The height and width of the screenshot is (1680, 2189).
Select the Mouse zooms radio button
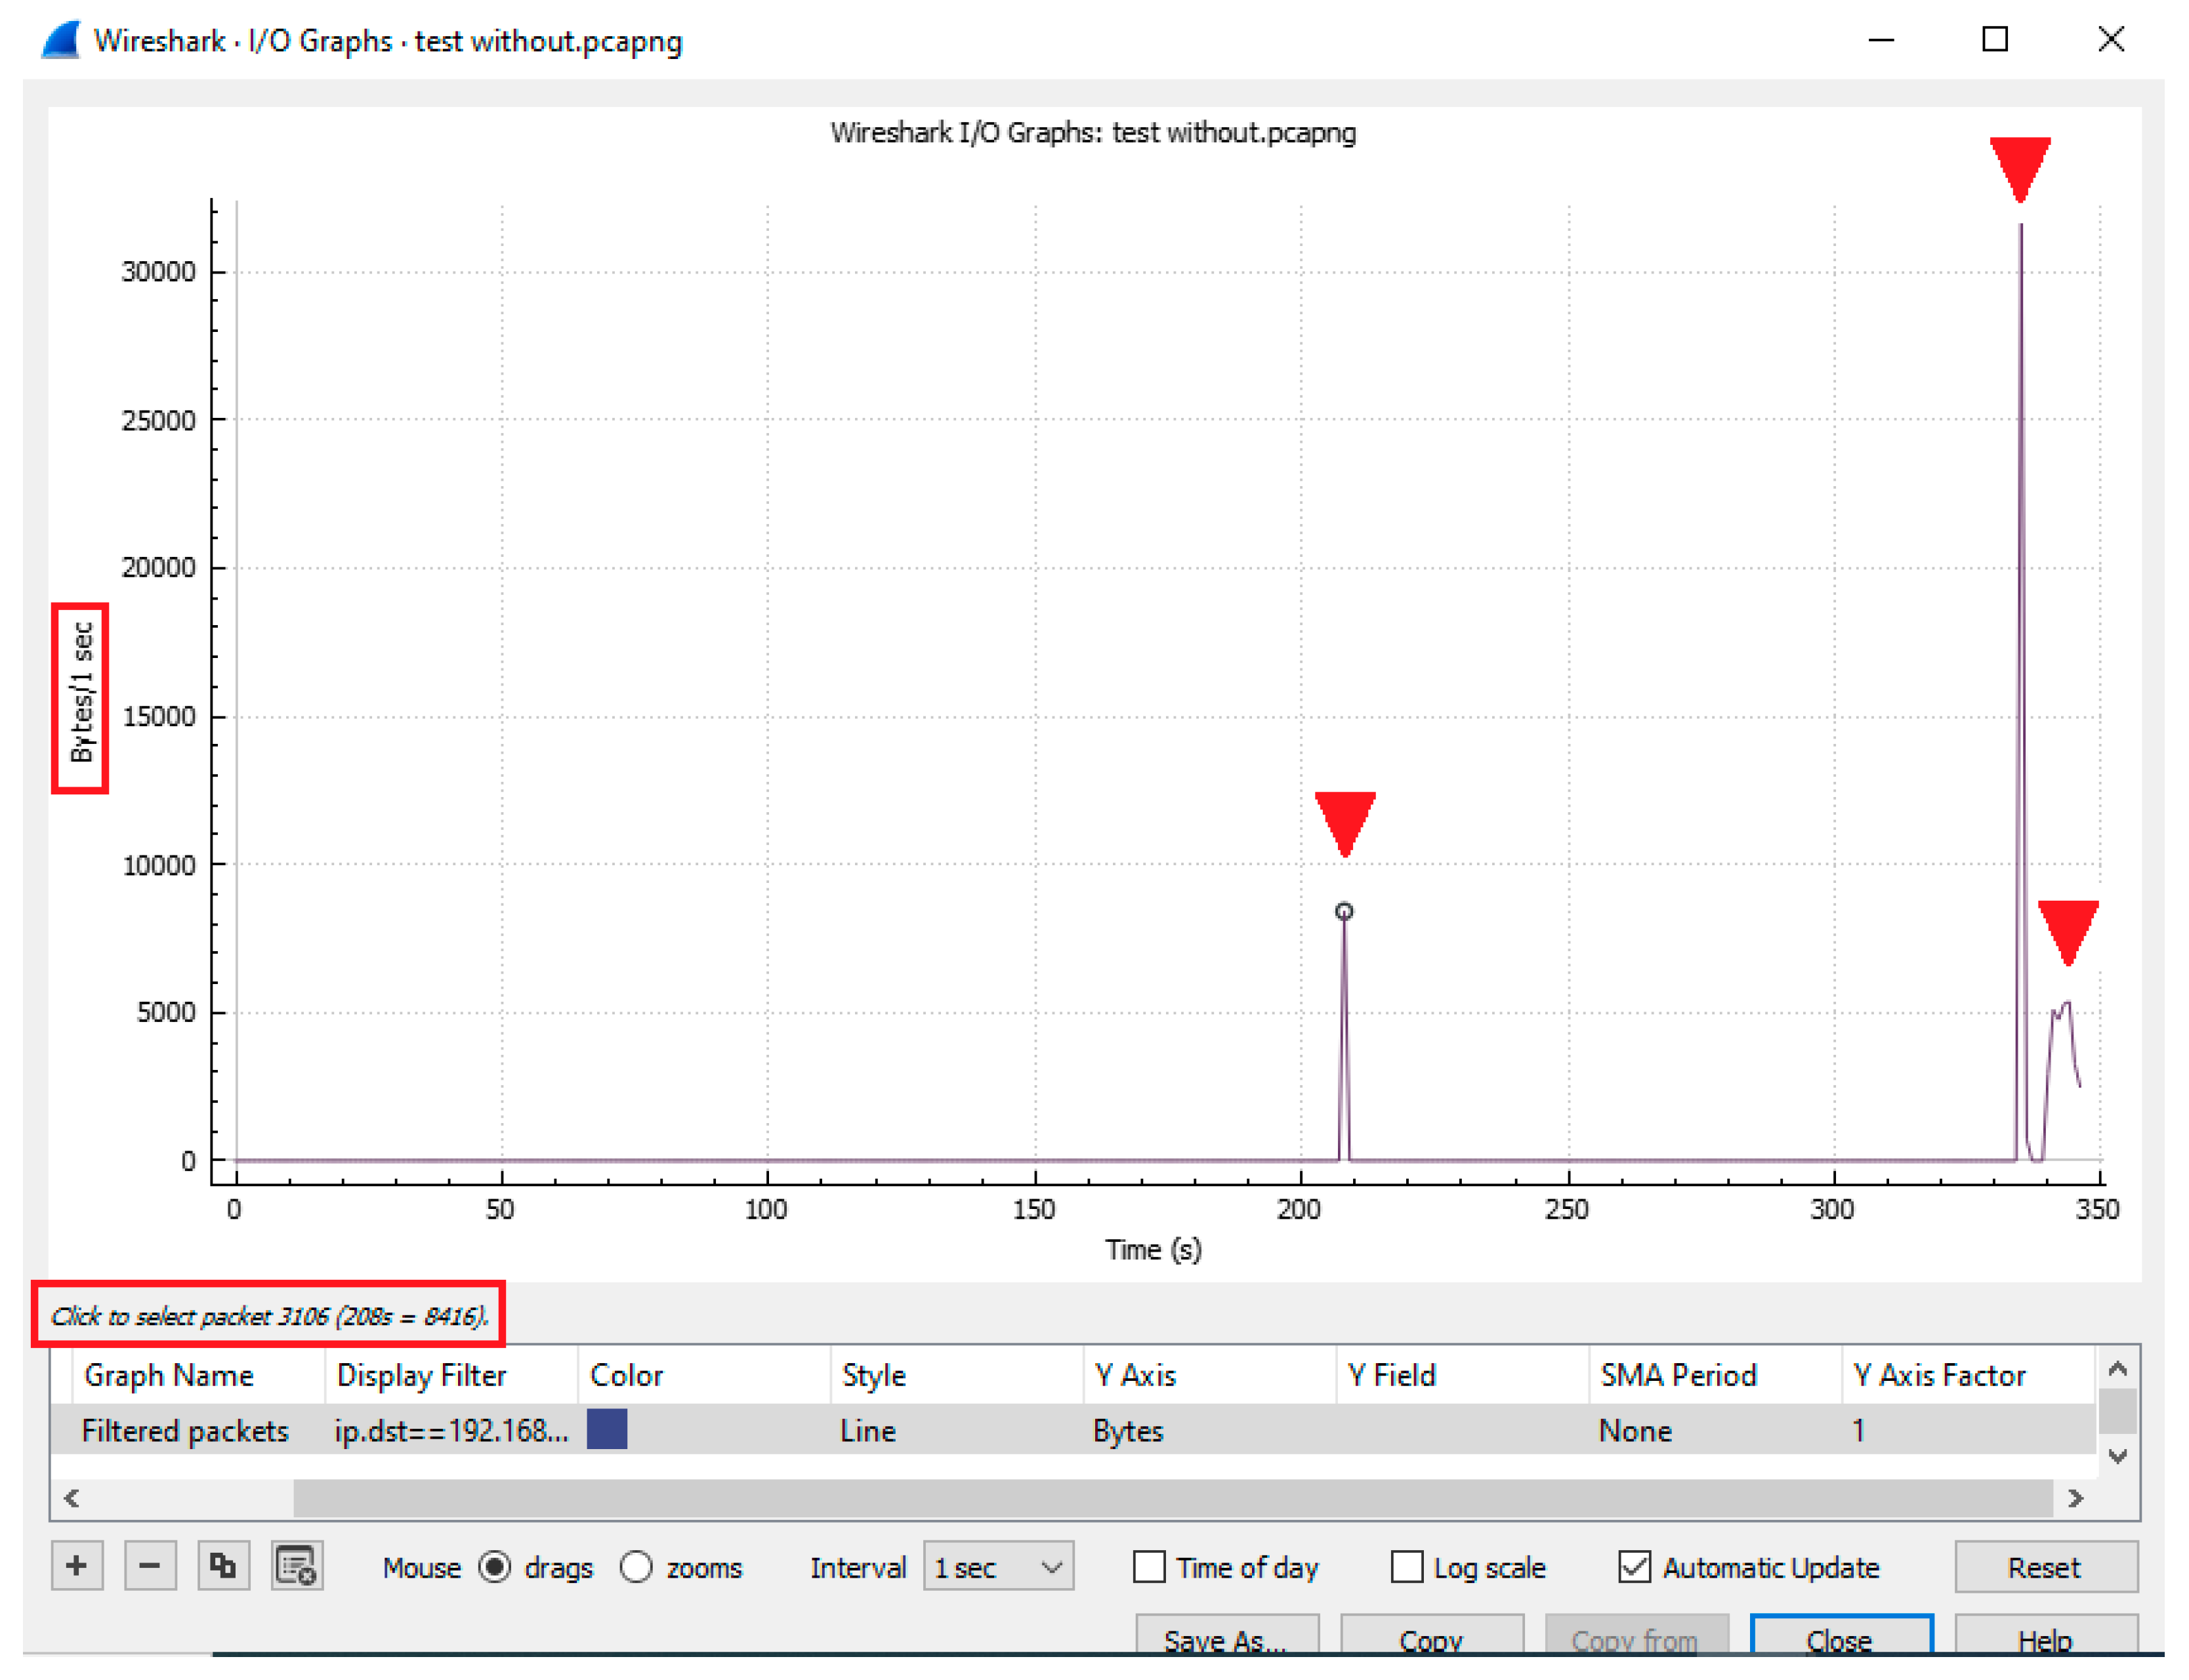636,1567
